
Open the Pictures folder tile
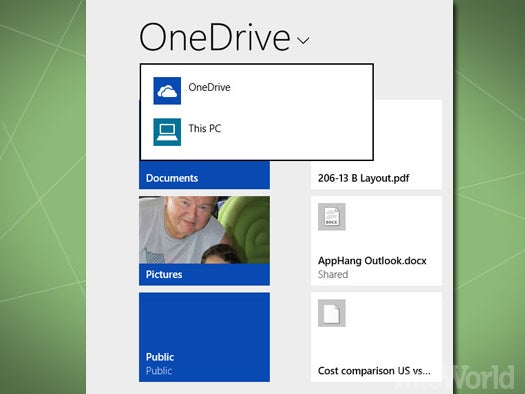click(x=204, y=241)
